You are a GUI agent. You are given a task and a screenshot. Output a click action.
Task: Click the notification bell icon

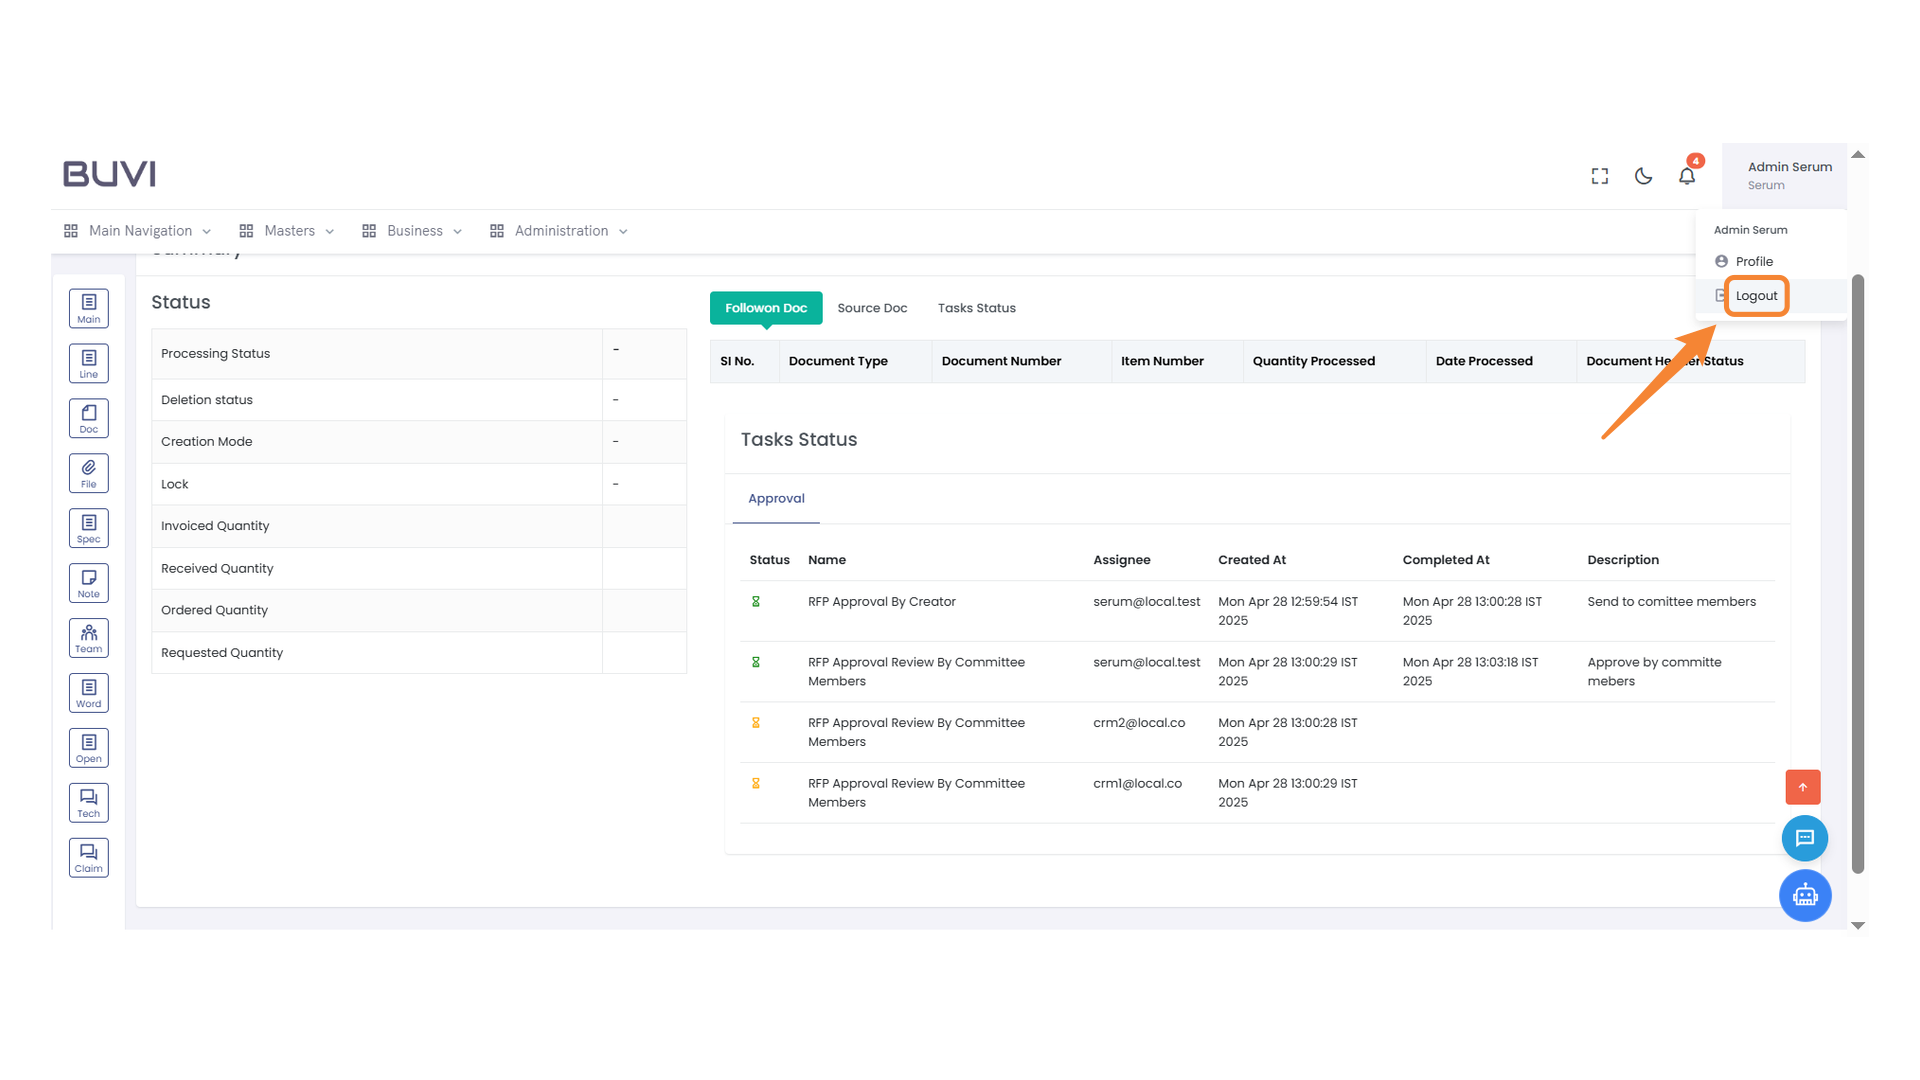(1687, 176)
